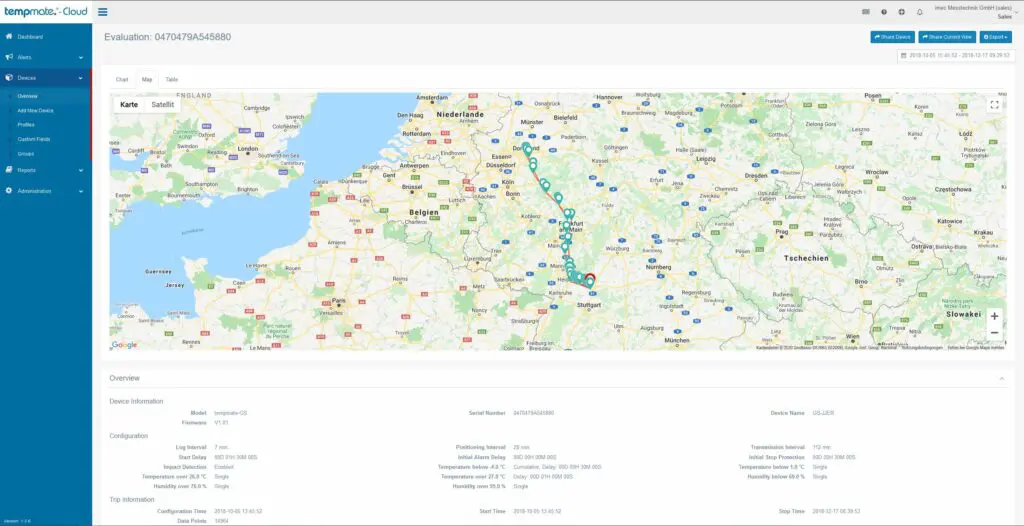Screen dimensions: 1024x526
Task: Select Karte map type
Action: [x=129, y=105]
